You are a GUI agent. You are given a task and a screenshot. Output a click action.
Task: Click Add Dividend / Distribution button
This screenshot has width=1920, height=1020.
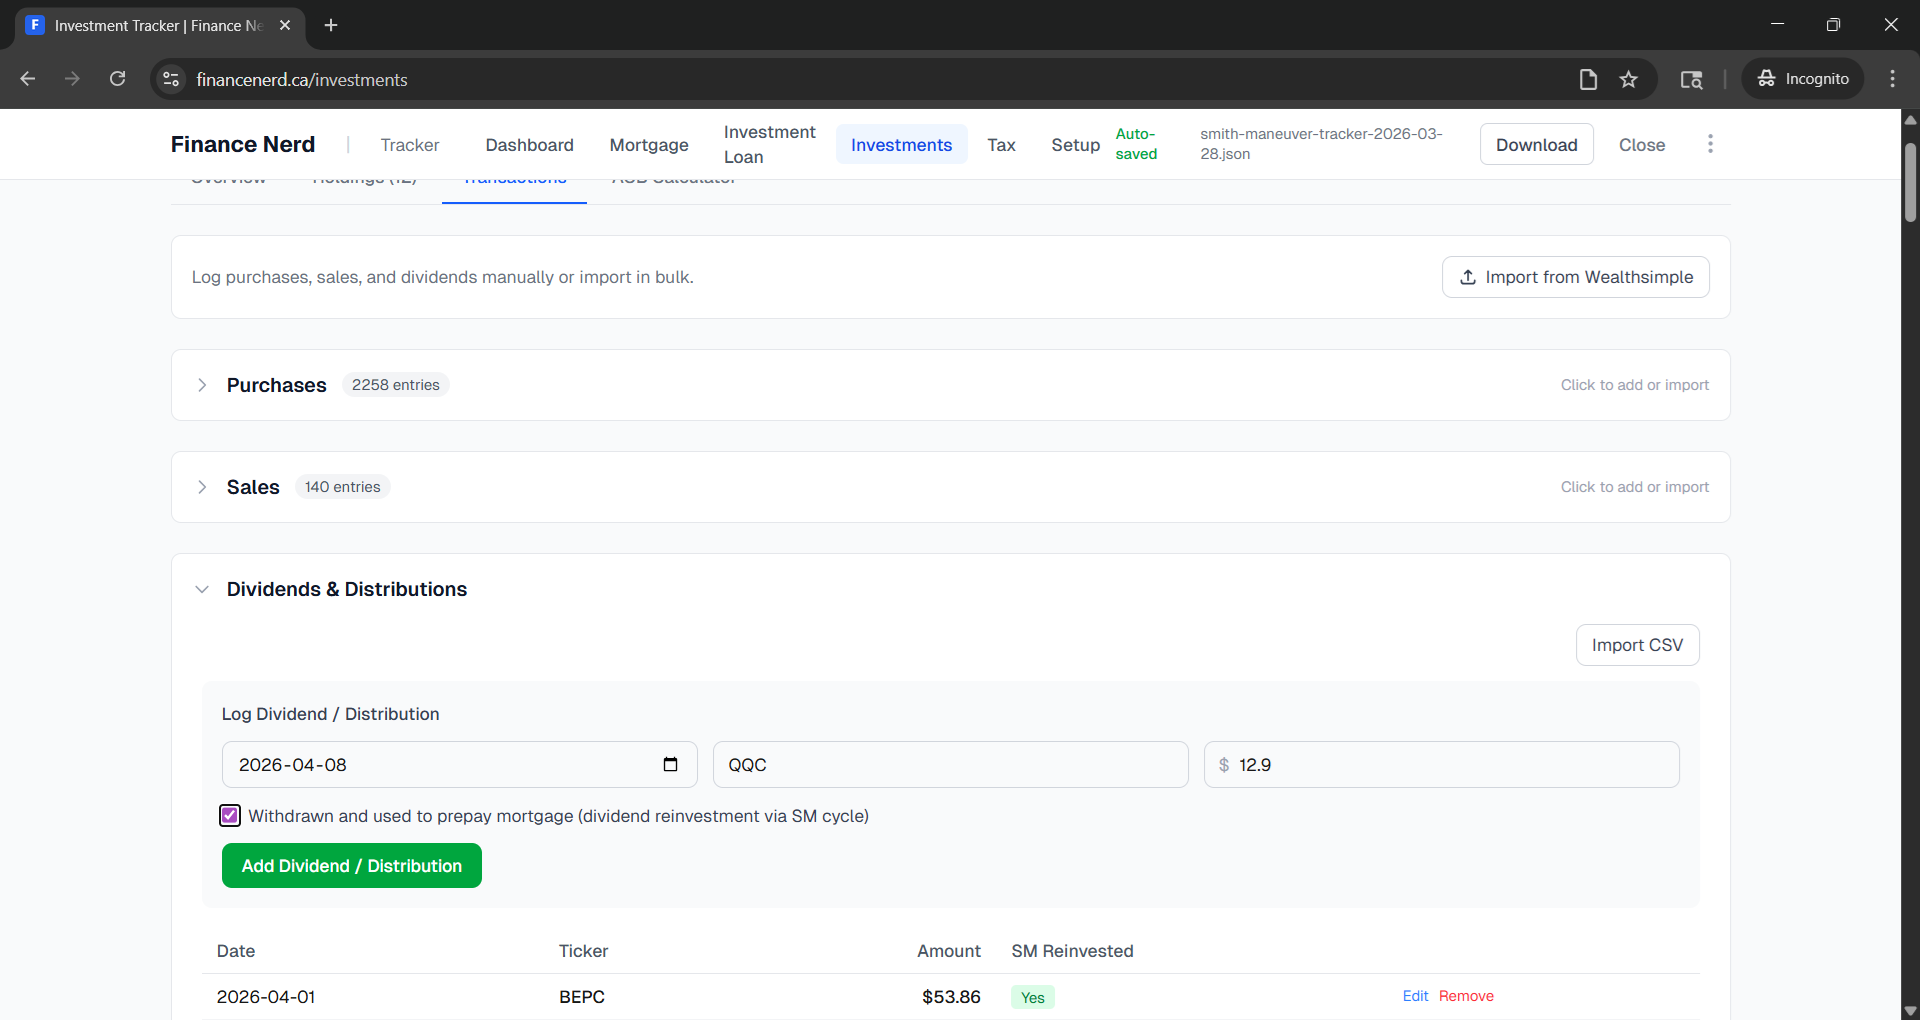(x=351, y=865)
